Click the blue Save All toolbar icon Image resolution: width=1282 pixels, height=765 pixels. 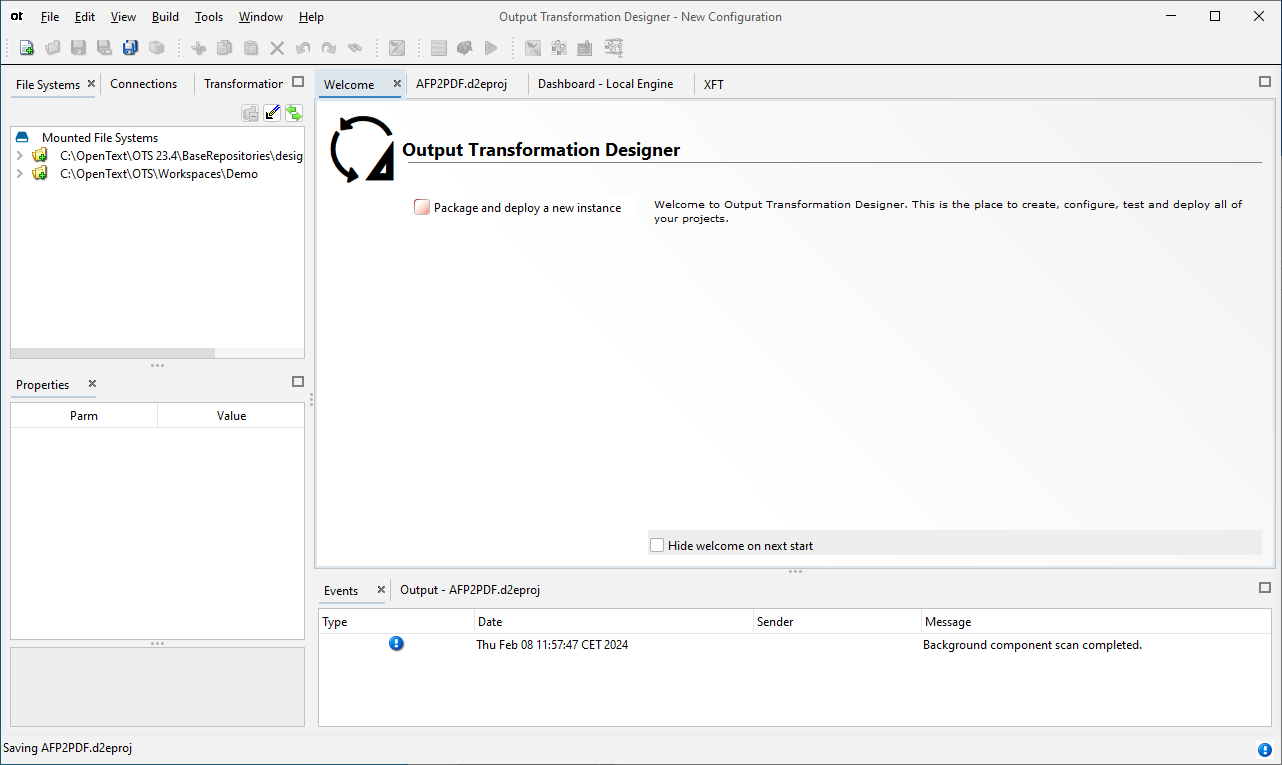coord(131,48)
